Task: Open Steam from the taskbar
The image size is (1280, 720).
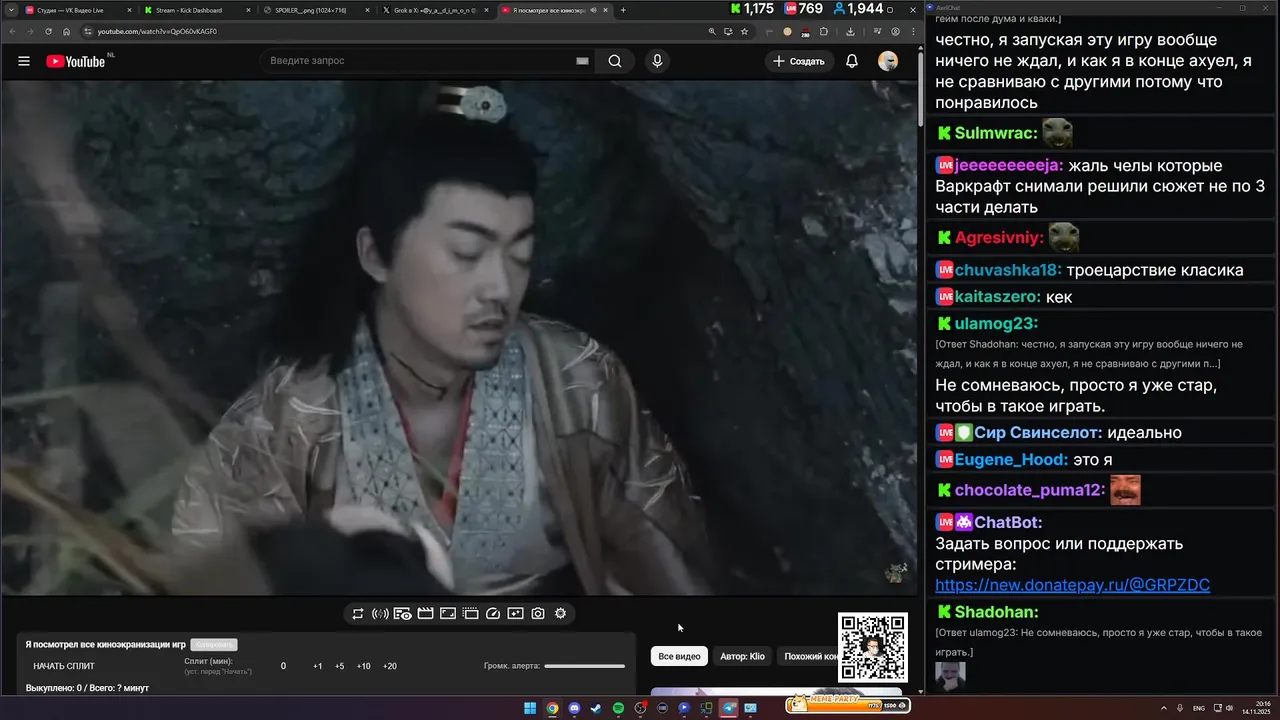Action: coord(596,708)
